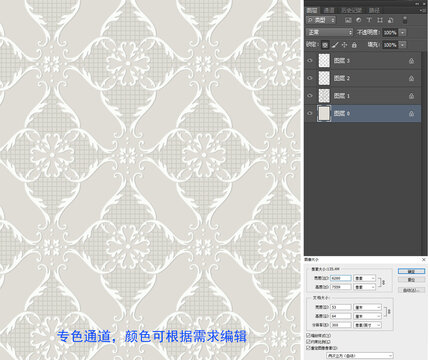Click the pixel width input field
This screenshot has width=430, height=360.
pos(341,278)
